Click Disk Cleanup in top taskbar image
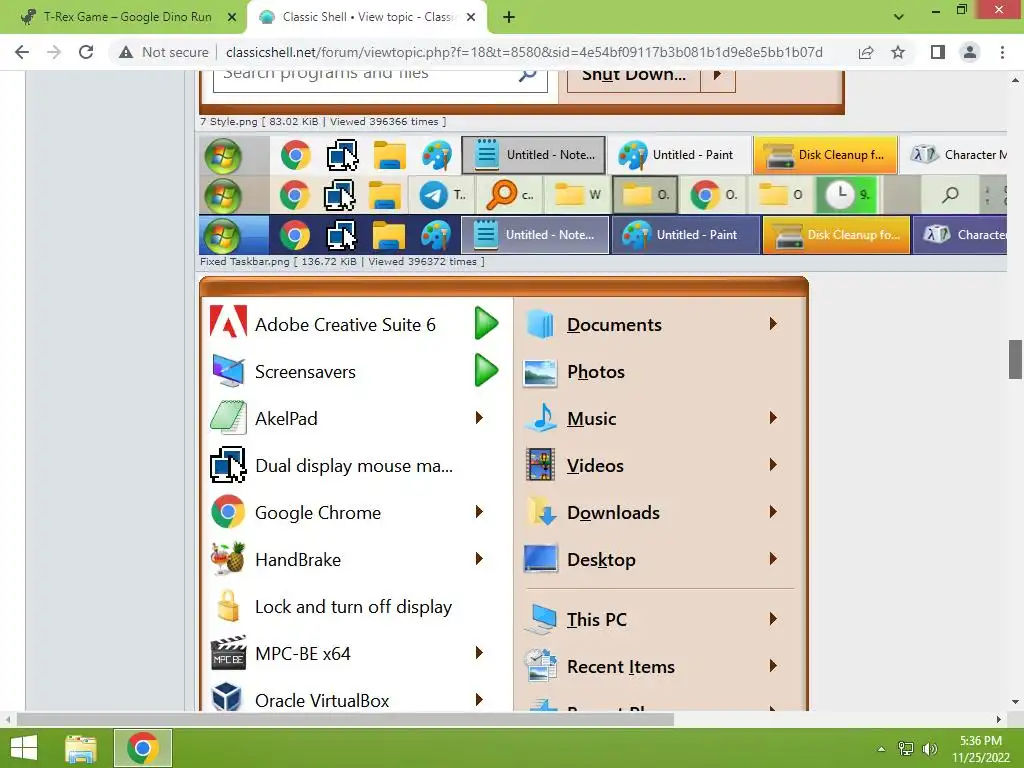The image size is (1024, 768). pyautogui.click(x=825, y=155)
